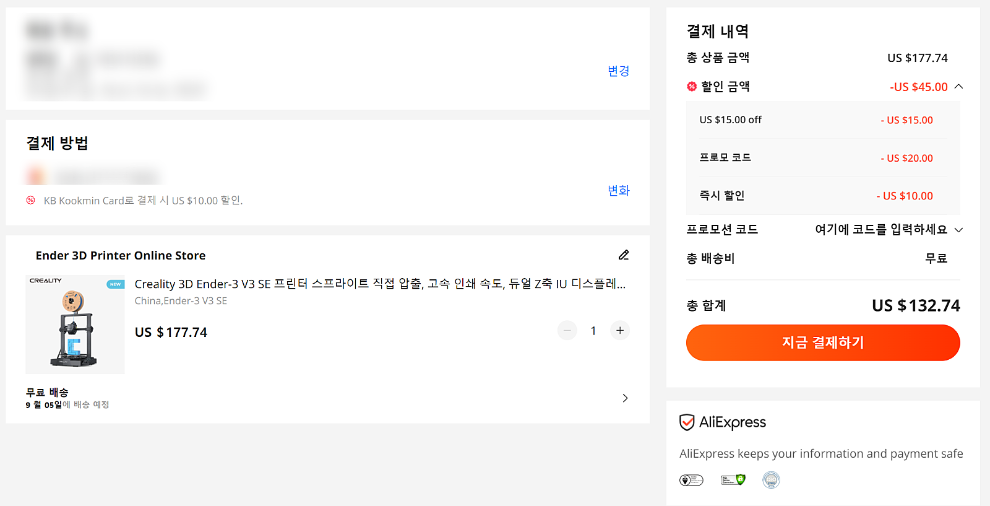990x506 pixels.
Task: Click 변화 to change payment method
Action: click(x=619, y=191)
